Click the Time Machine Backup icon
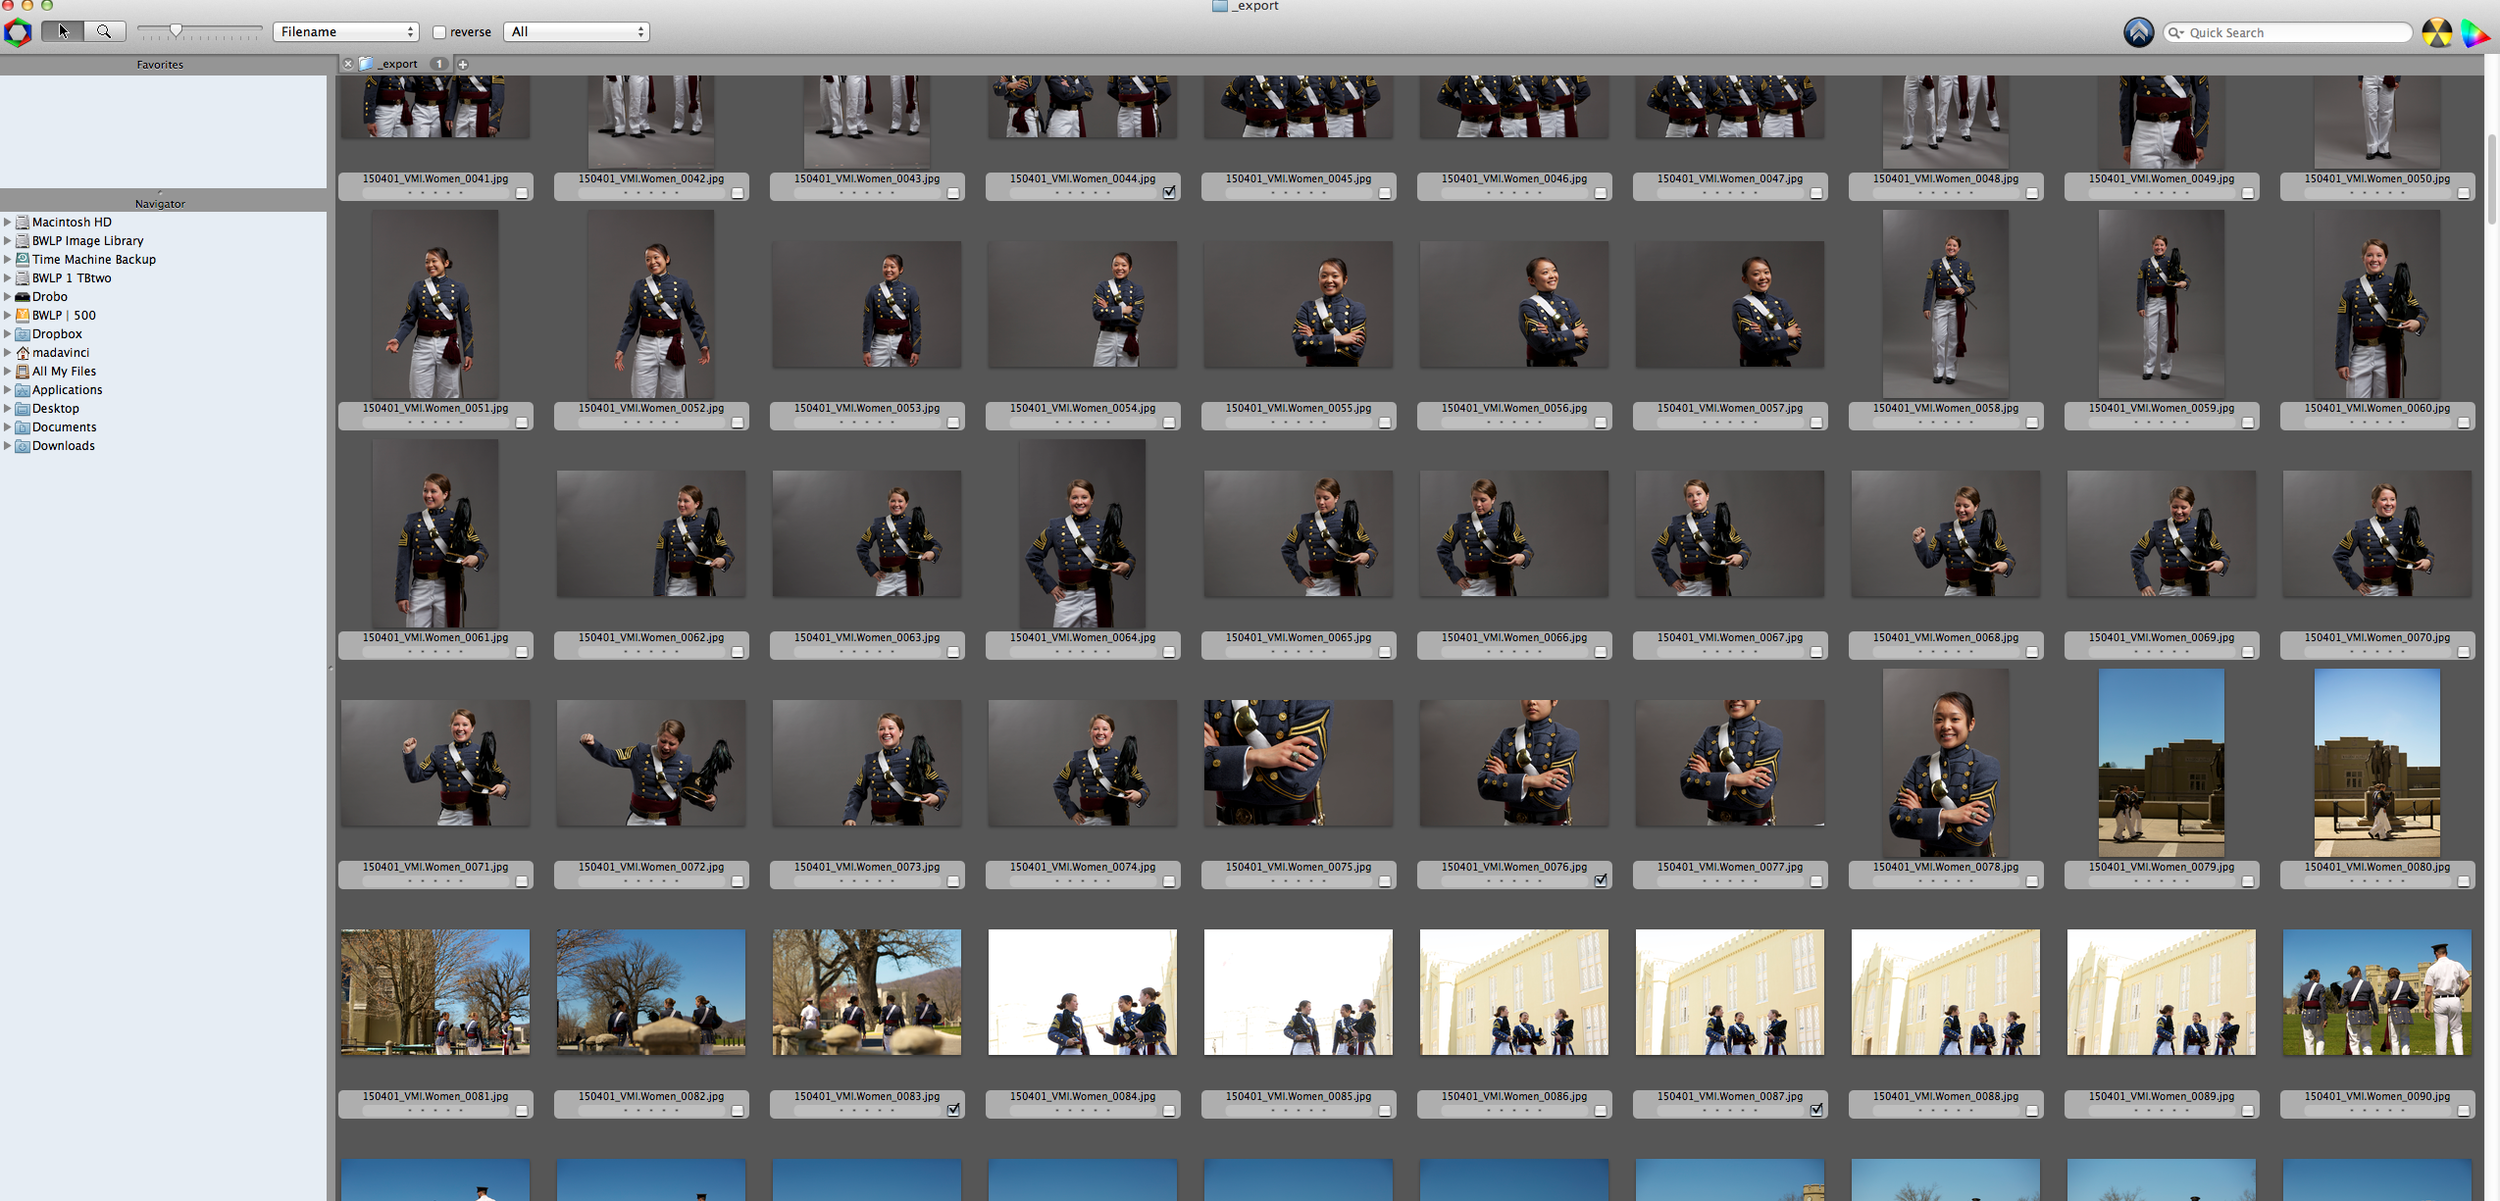Image resolution: width=2500 pixels, height=1201 pixels. (x=22, y=259)
